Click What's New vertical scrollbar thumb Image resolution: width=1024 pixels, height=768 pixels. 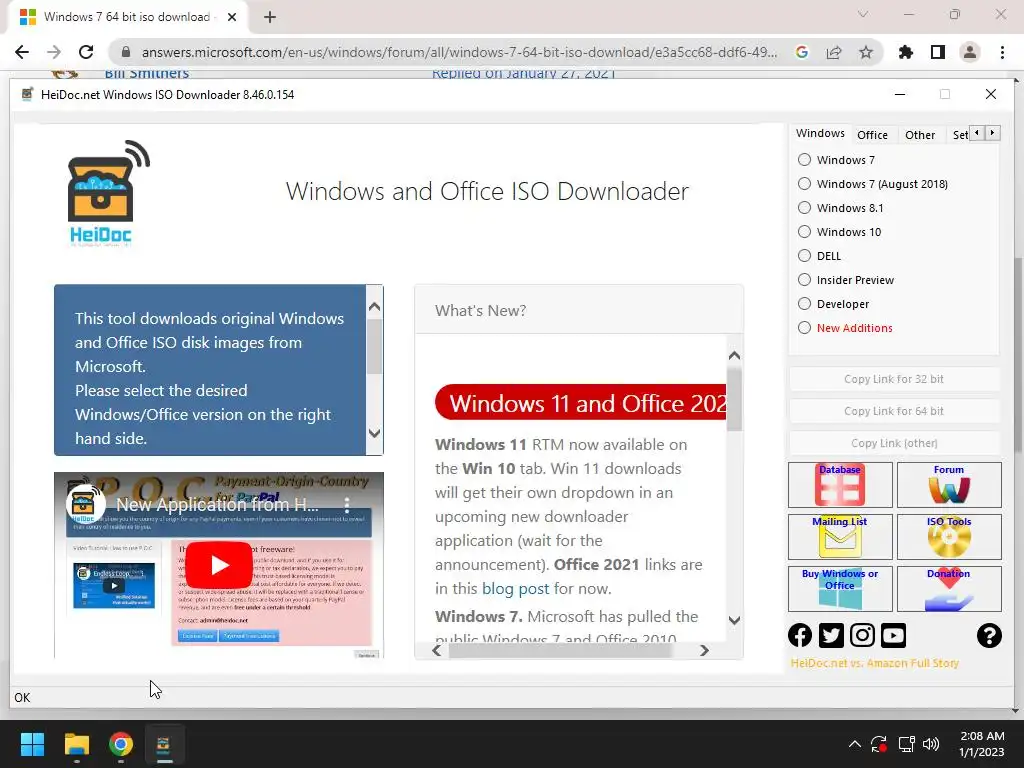click(734, 400)
